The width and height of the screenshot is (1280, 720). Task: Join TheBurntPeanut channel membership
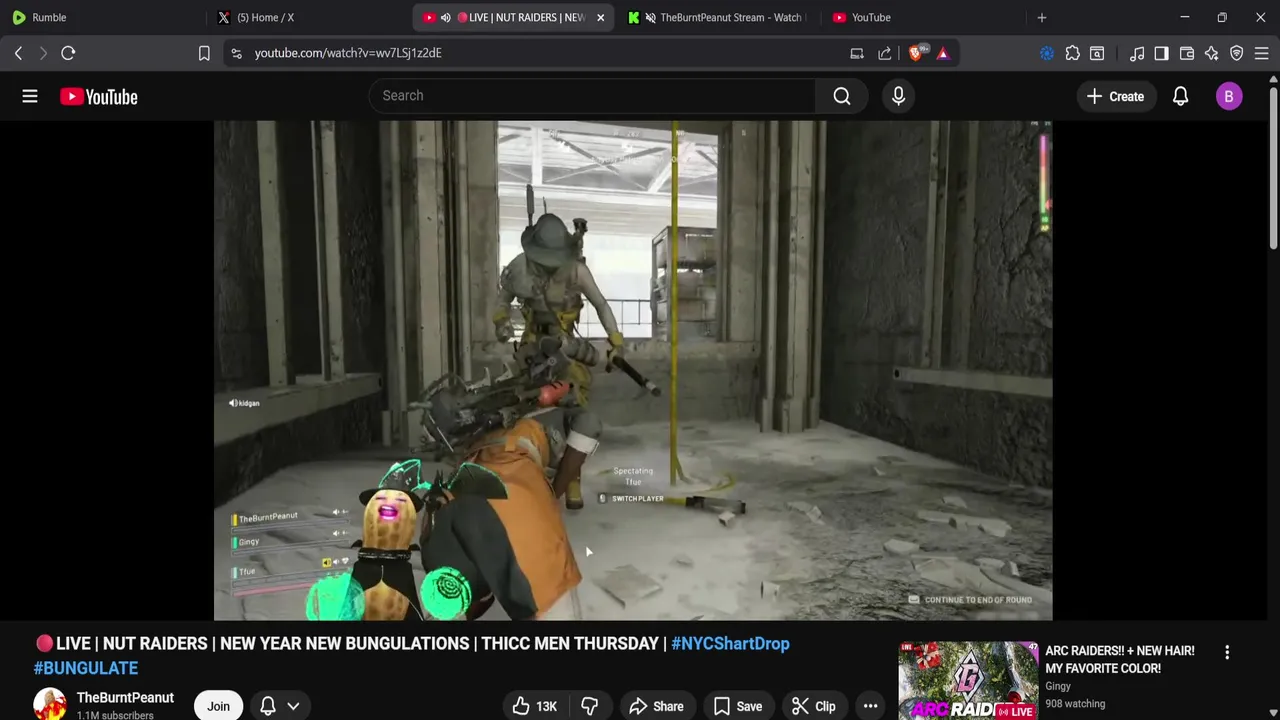tap(218, 706)
